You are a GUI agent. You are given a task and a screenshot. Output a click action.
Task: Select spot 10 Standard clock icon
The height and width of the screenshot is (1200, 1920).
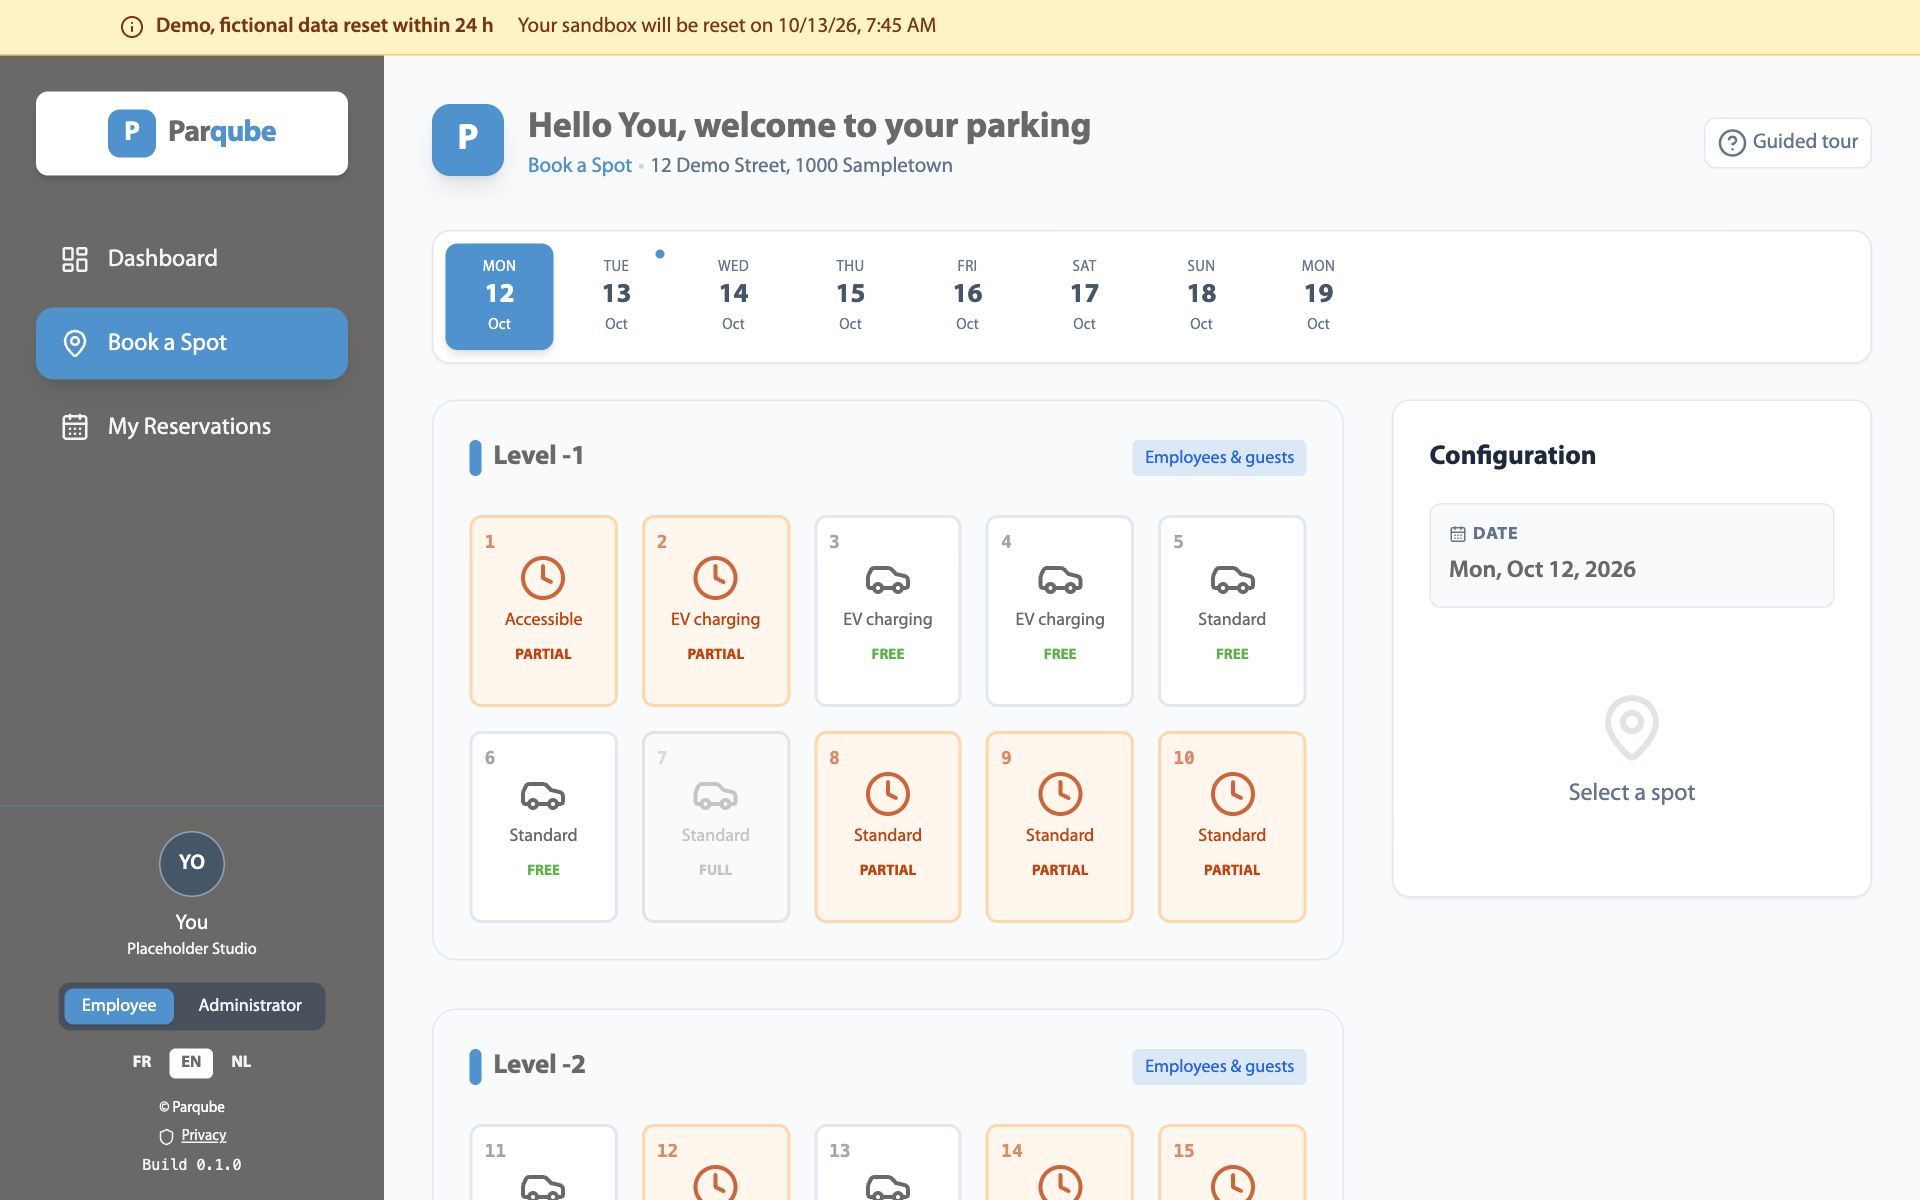point(1232,794)
